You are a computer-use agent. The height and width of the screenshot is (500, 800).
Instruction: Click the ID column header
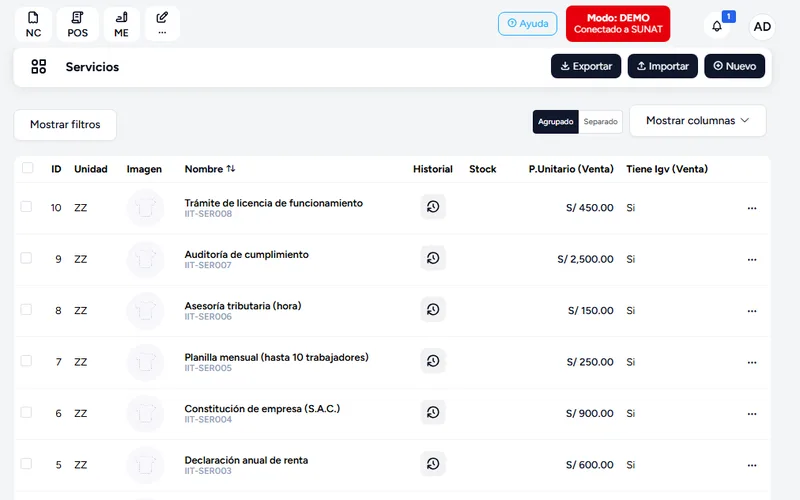(x=56, y=169)
